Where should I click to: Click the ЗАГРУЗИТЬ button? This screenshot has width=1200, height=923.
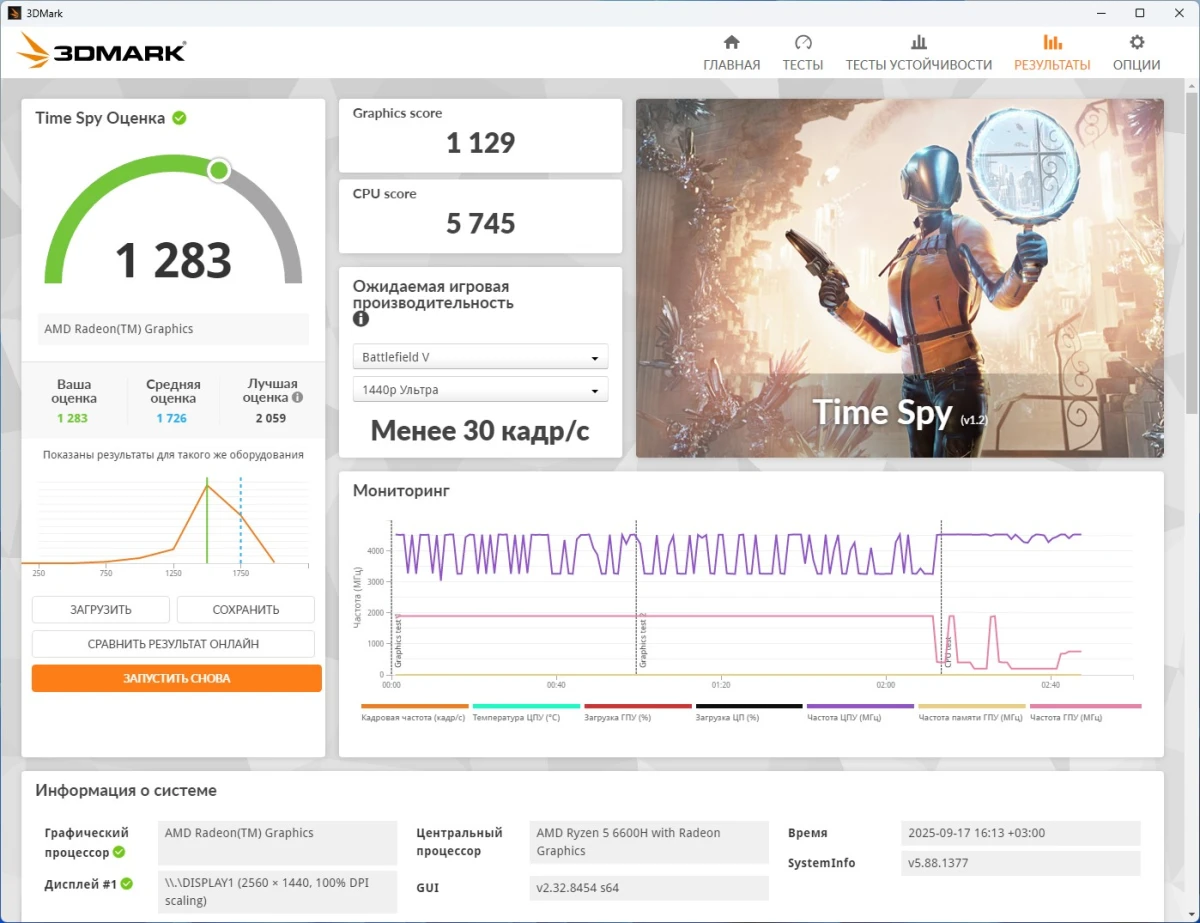[100, 609]
